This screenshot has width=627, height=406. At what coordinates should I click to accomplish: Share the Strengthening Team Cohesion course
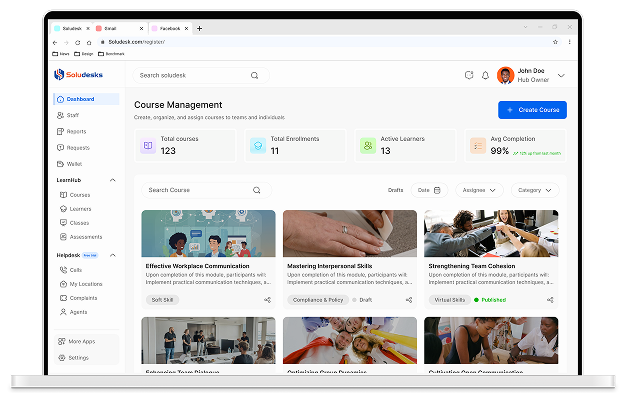pos(550,300)
